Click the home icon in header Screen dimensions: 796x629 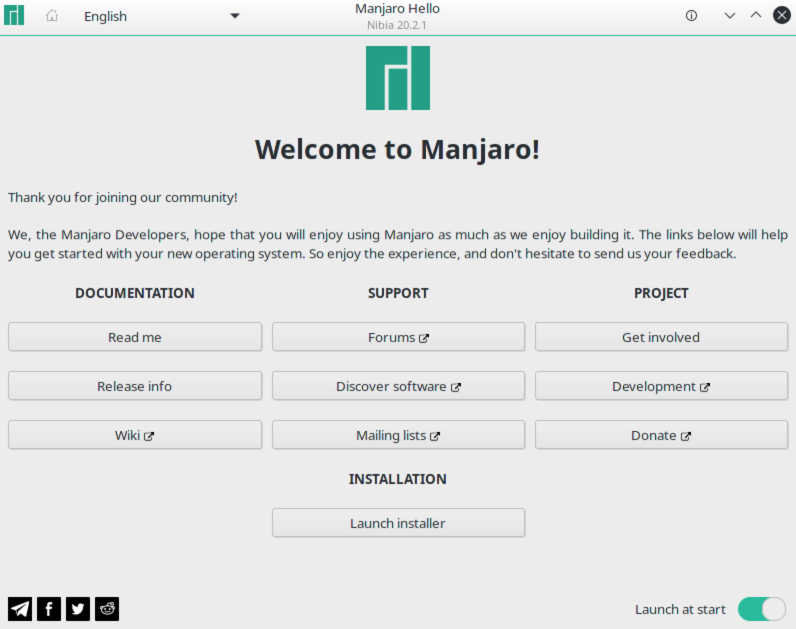coord(52,16)
